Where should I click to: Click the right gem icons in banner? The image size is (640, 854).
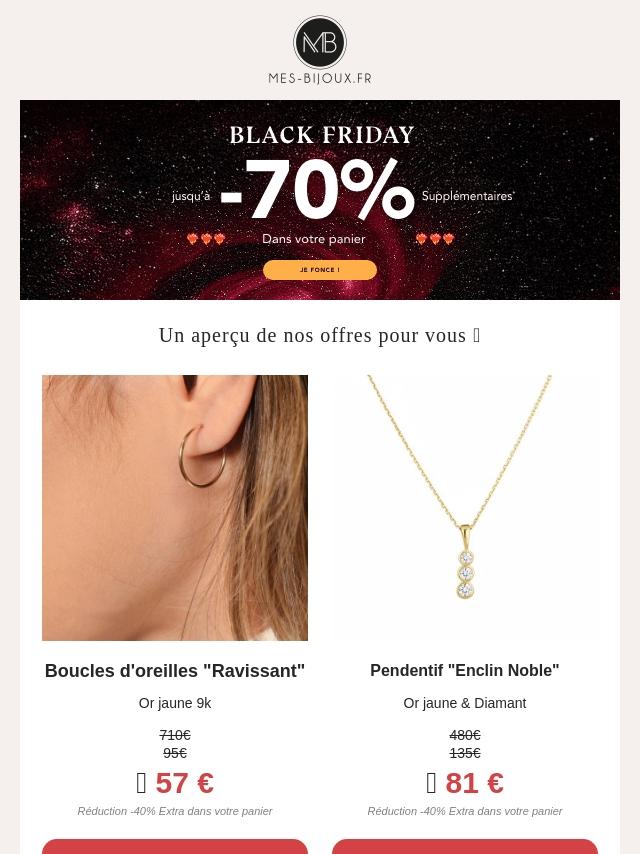[x=435, y=239]
